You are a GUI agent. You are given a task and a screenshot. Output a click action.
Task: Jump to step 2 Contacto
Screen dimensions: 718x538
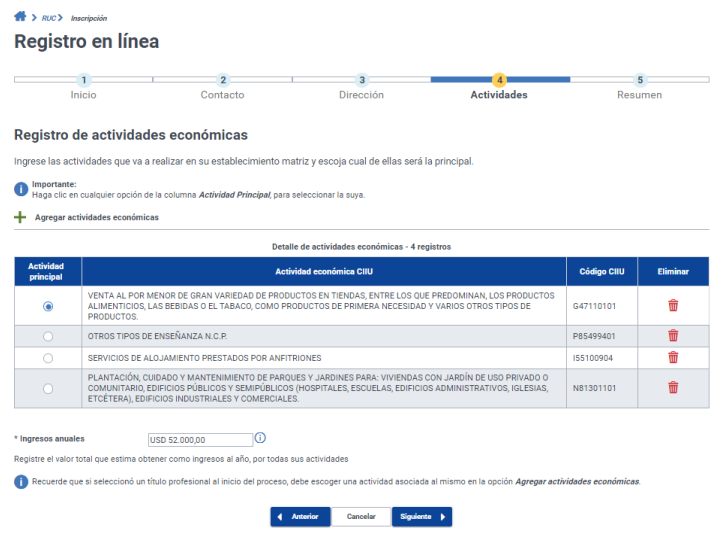(x=223, y=80)
